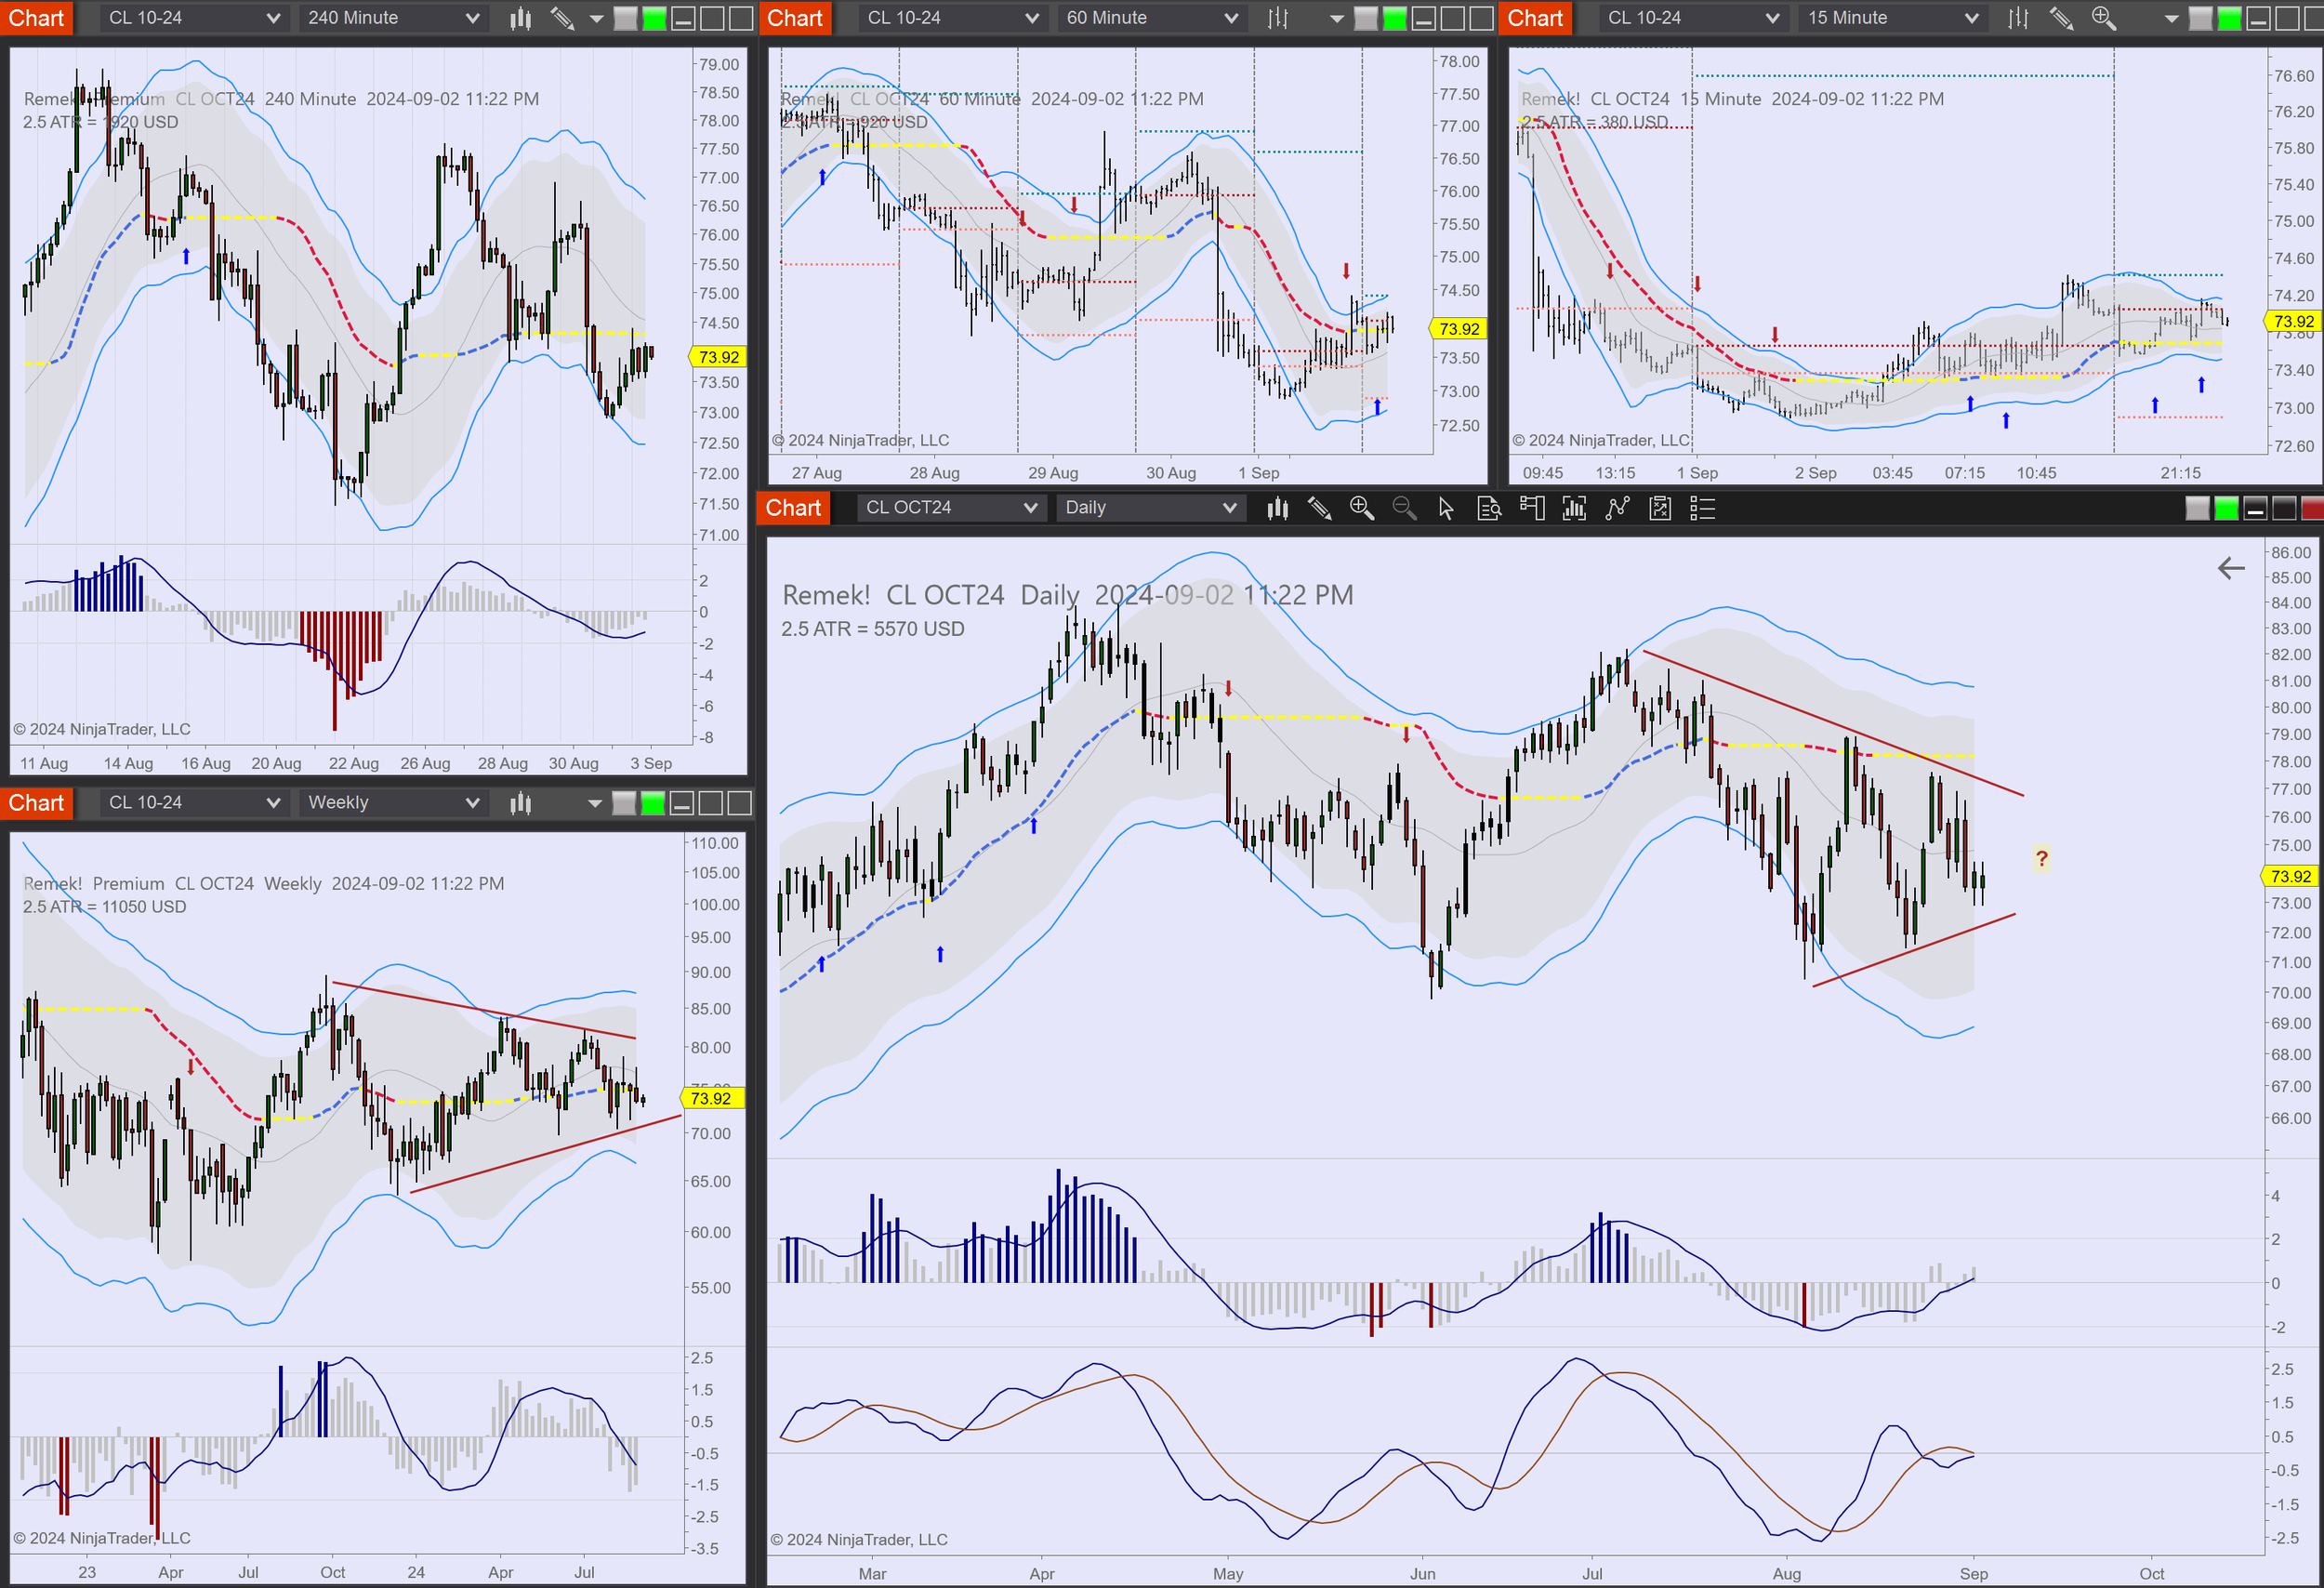
Task: Open Daily interval dropdown
Action: click(1150, 508)
